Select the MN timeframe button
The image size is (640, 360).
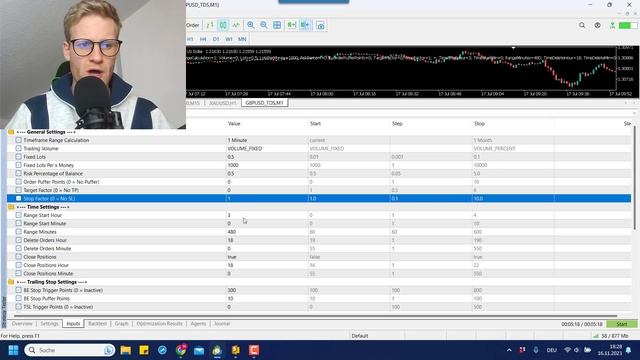click(242, 39)
